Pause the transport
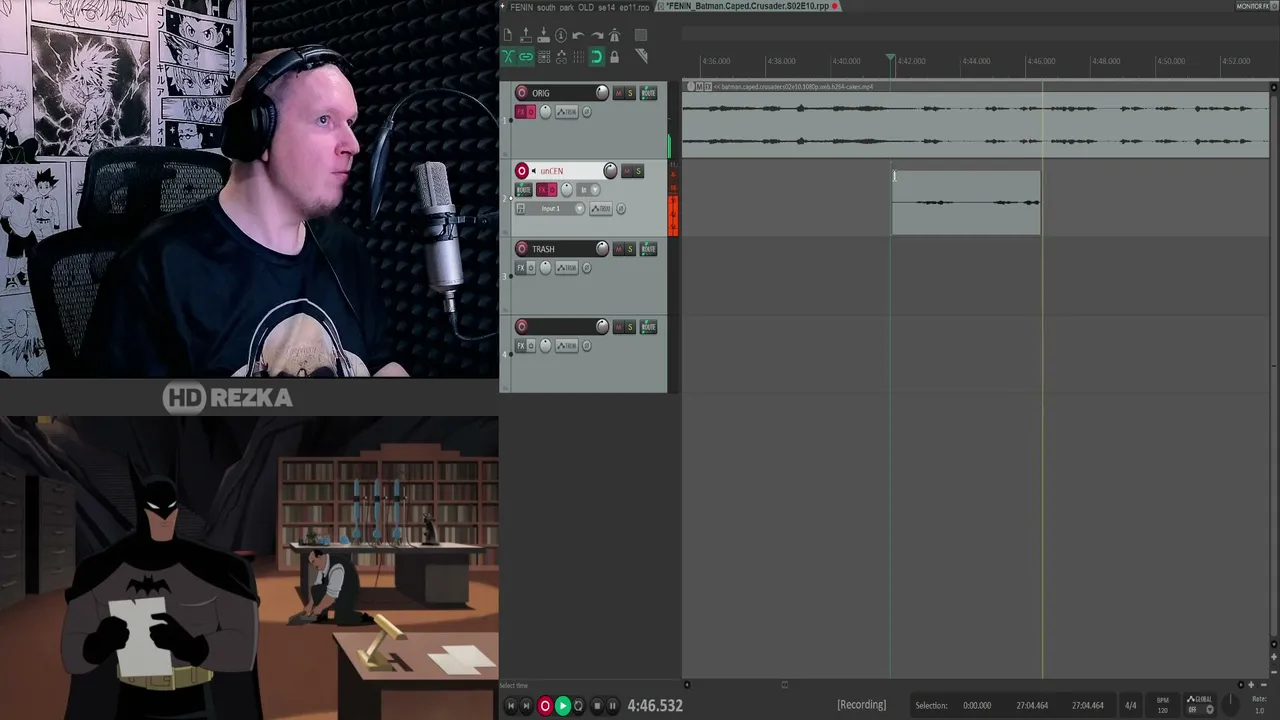Screen dimensions: 1280x720 click(x=613, y=706)
